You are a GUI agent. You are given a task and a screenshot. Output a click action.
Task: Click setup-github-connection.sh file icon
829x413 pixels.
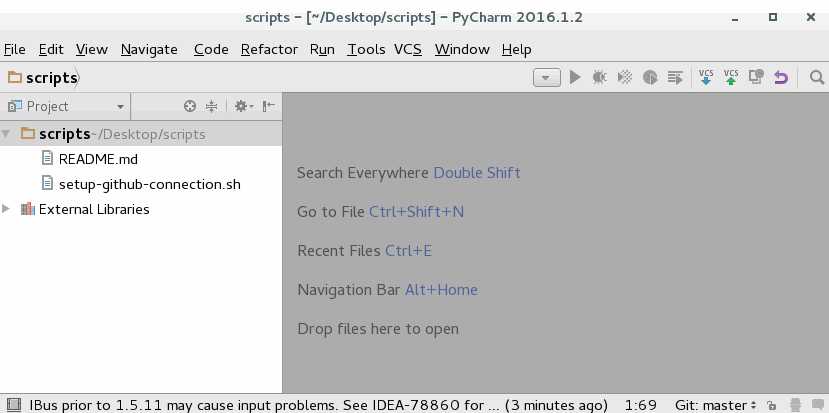pos(48,183)
